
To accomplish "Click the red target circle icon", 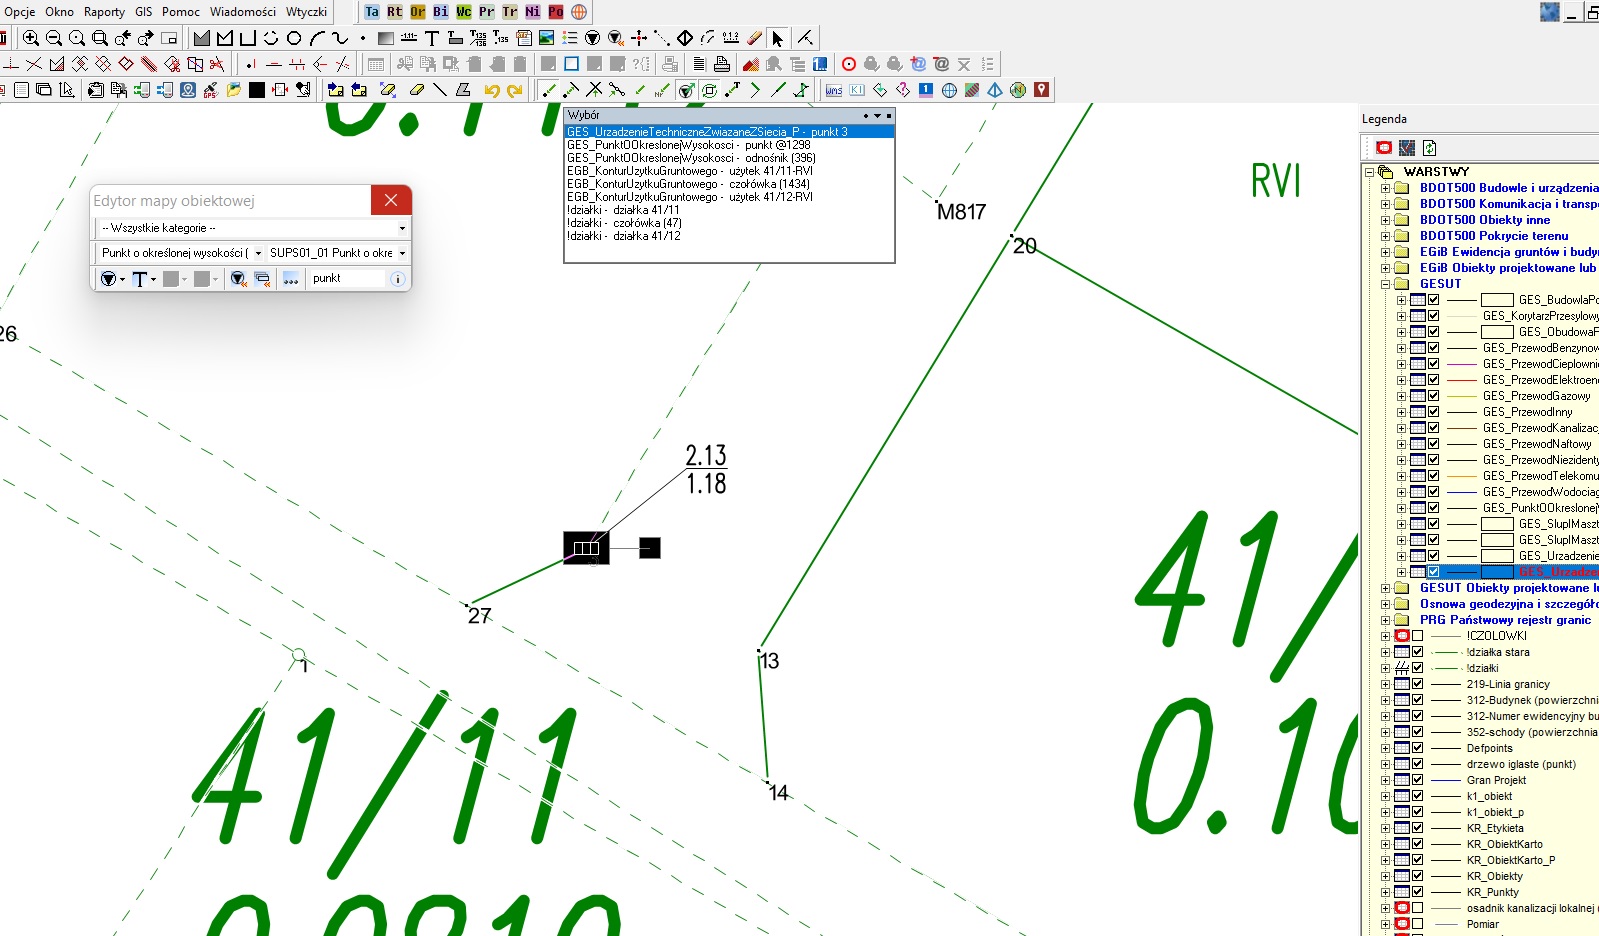I will pos(849,64).
